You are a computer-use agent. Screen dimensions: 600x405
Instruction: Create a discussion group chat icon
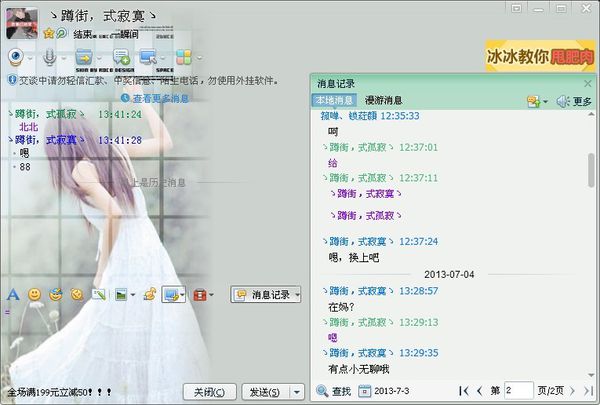(121, 57)
